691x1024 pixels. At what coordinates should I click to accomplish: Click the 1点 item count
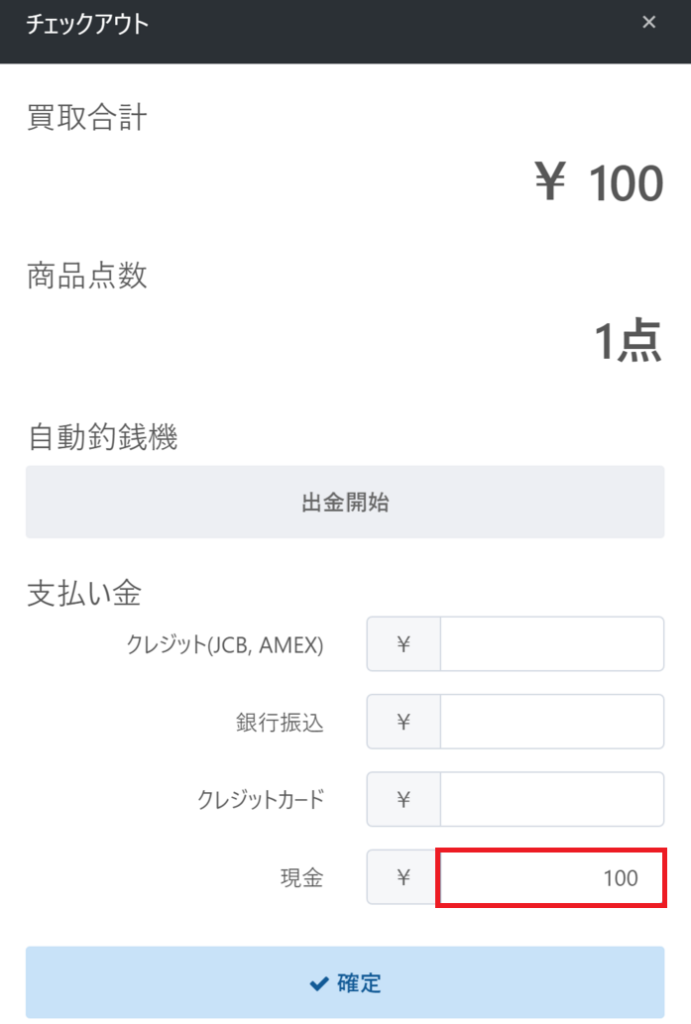[628, 343]
